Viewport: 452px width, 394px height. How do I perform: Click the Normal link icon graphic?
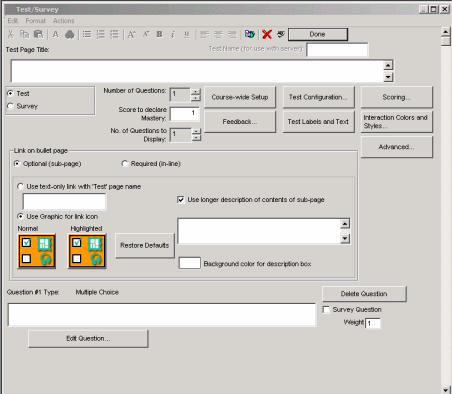37,251
